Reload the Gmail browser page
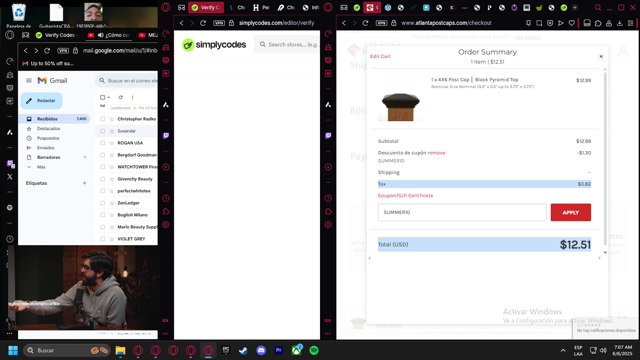This screenshot has height=360, width=640. [x=47, y=51]
